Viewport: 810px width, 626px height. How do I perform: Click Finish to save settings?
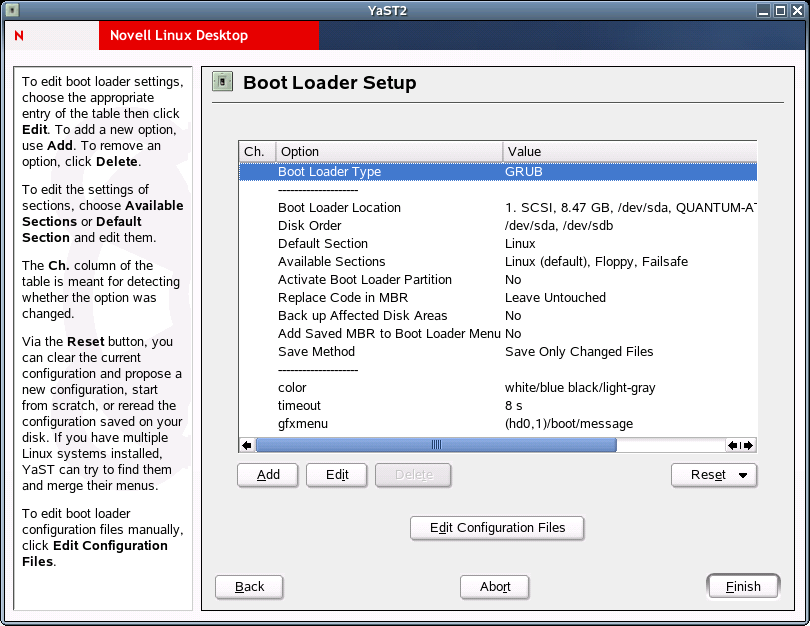(x=743, y=587)
